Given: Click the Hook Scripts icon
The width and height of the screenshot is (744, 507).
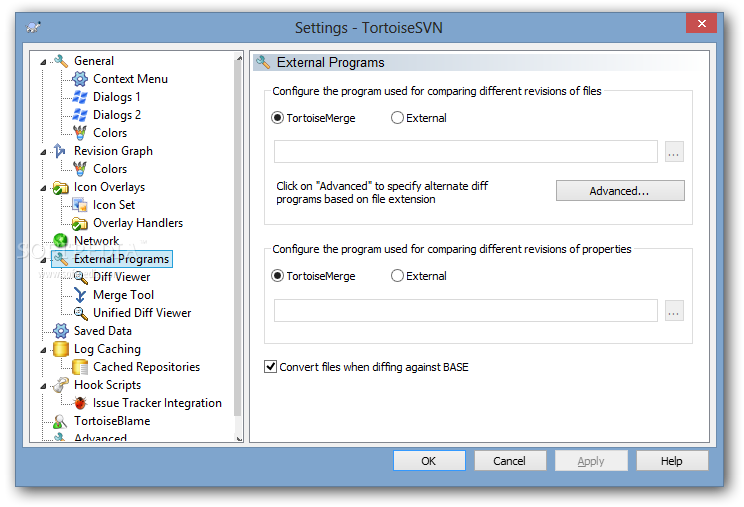Looking at the screenshot, I should coord(61,385).
